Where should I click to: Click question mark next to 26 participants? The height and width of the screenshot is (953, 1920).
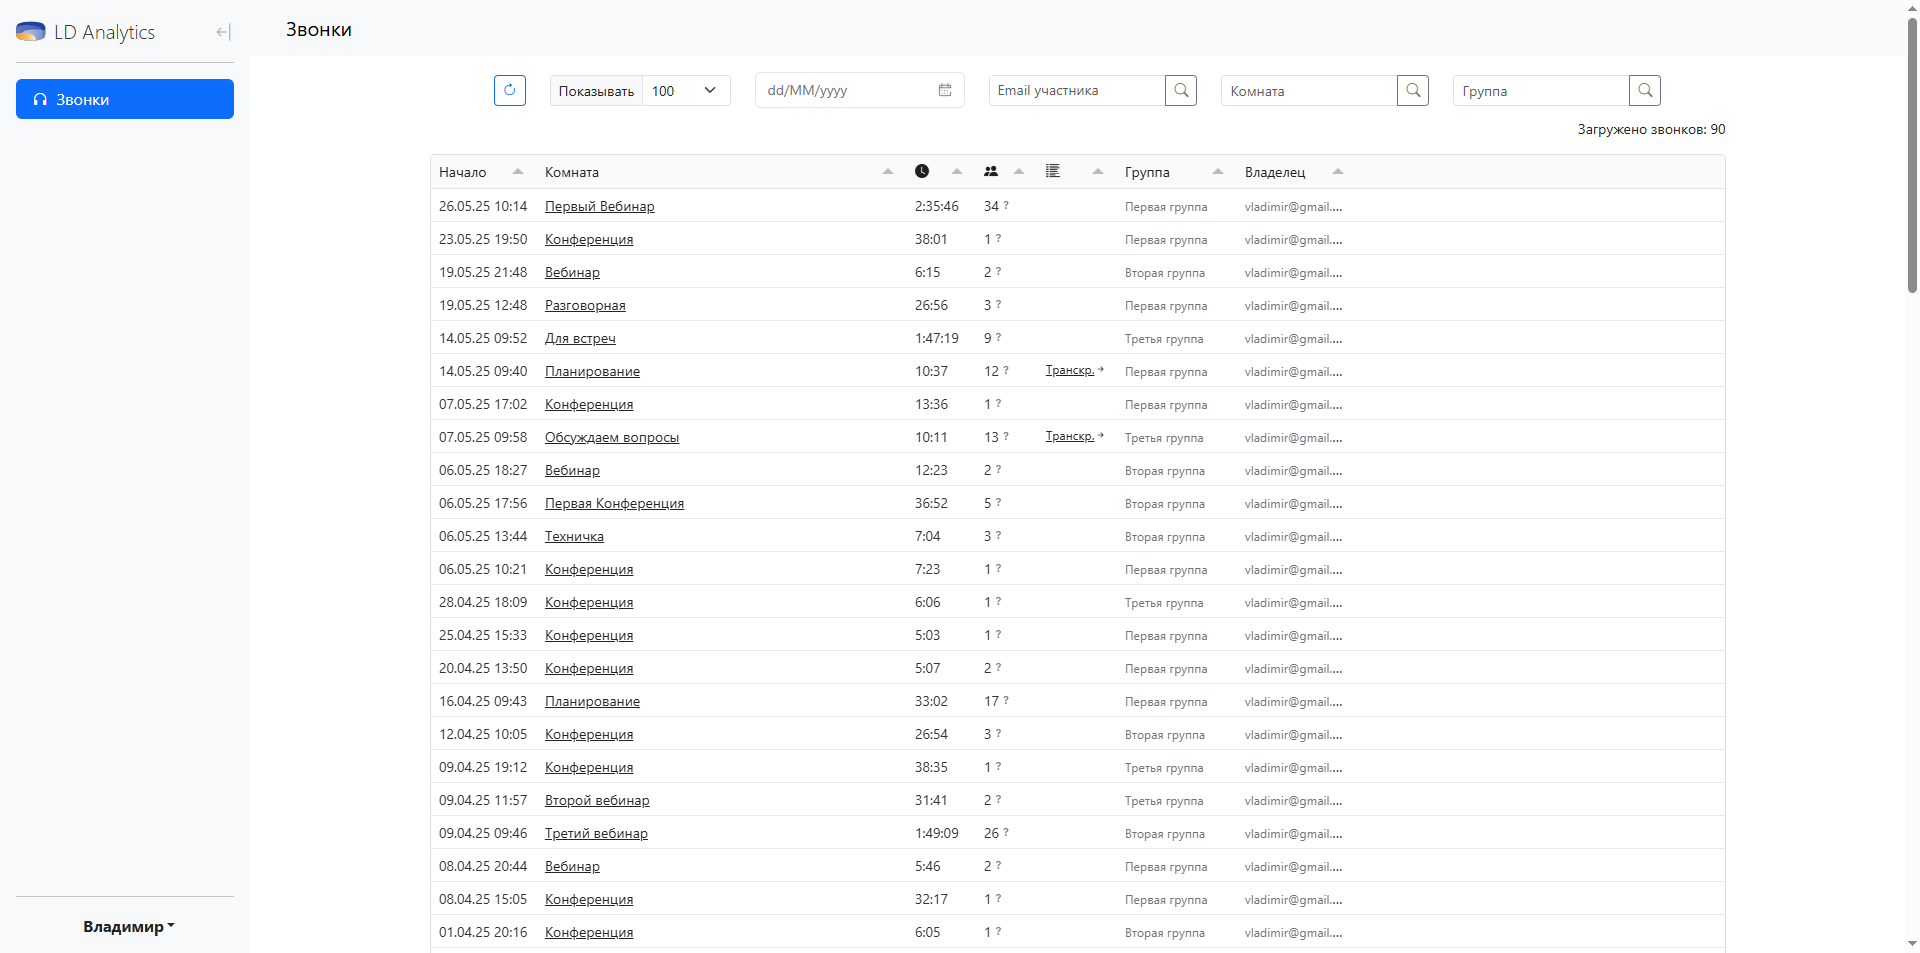pyautogui.click(x=1006, y=832)
